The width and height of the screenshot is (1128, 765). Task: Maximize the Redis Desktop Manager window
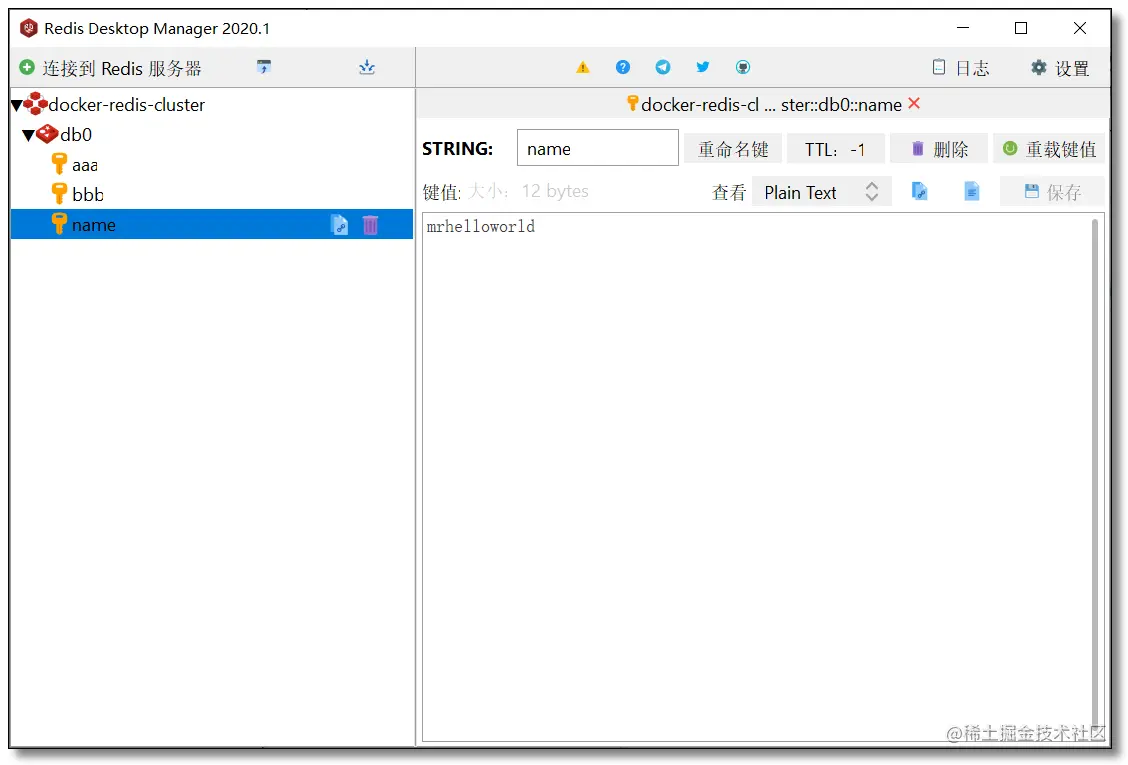(x=1021, y=28)
